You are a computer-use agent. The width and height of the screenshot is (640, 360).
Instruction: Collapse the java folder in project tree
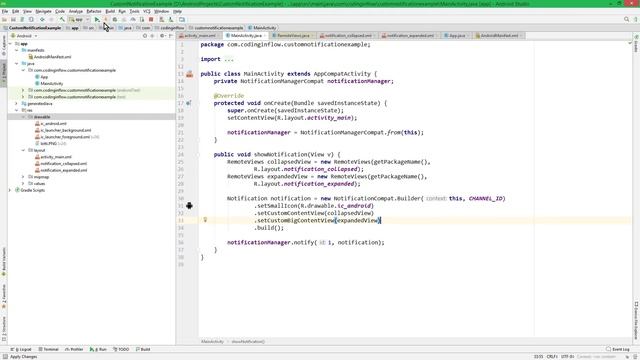tap(17, 64)
